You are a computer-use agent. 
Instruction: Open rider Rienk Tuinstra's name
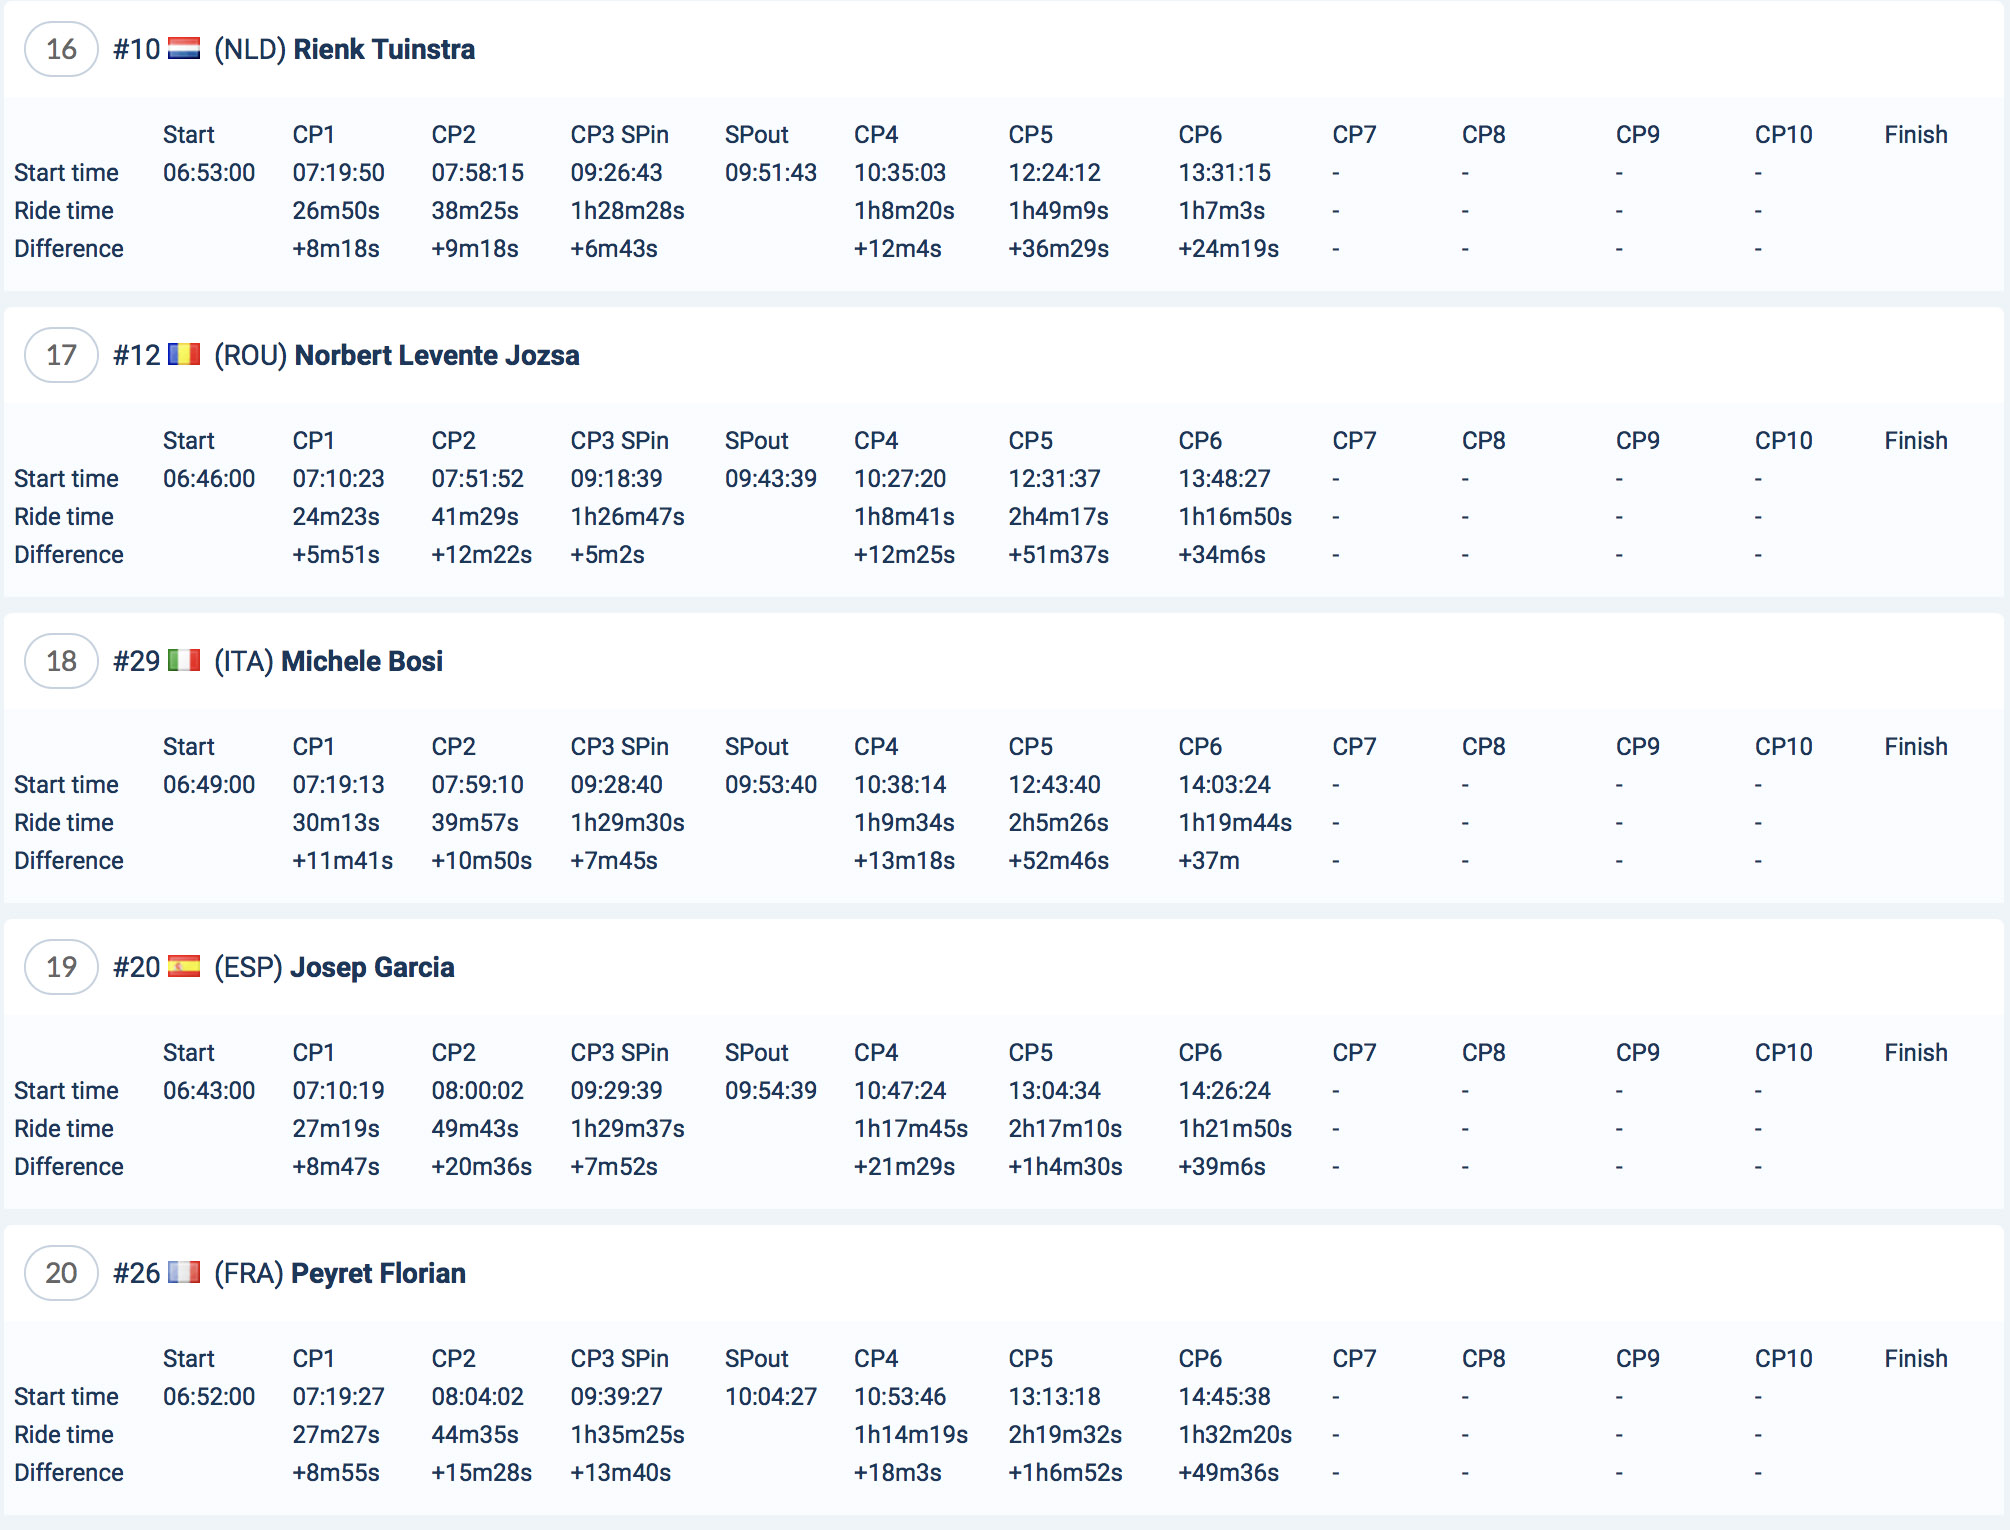click(x=384, y=49)
